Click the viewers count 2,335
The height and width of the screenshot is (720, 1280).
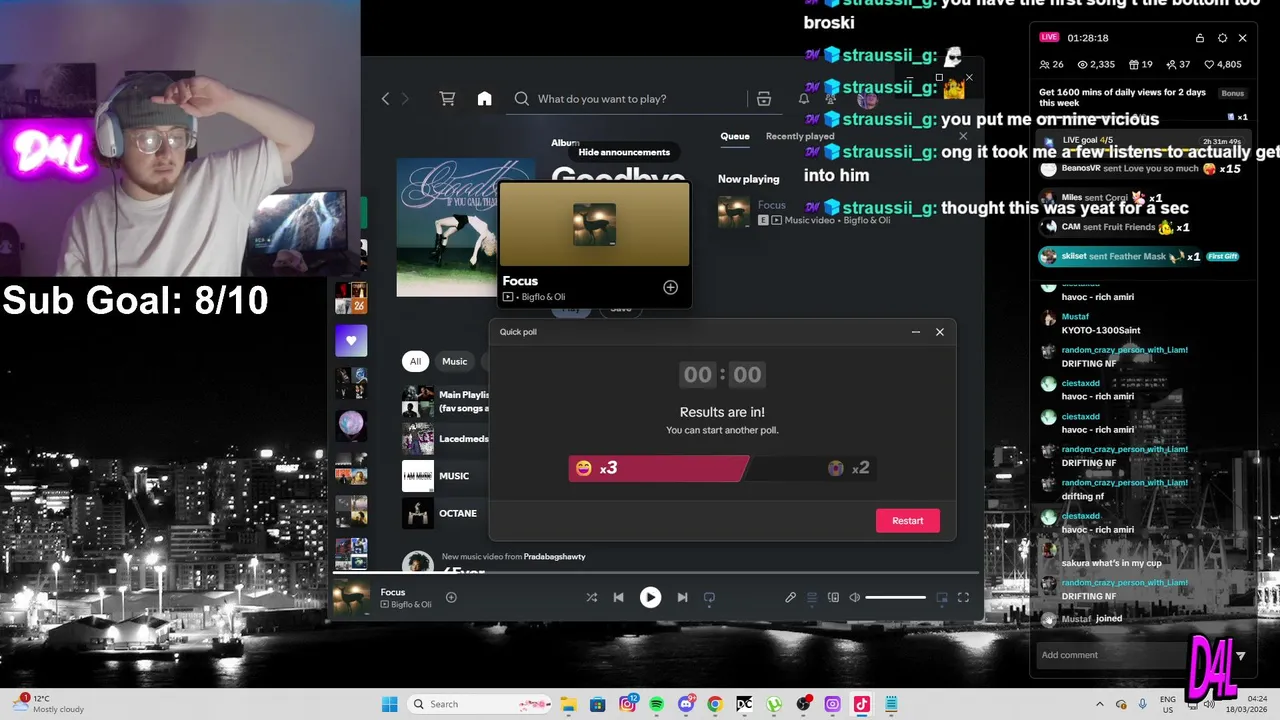click(x=1096, y=64)
